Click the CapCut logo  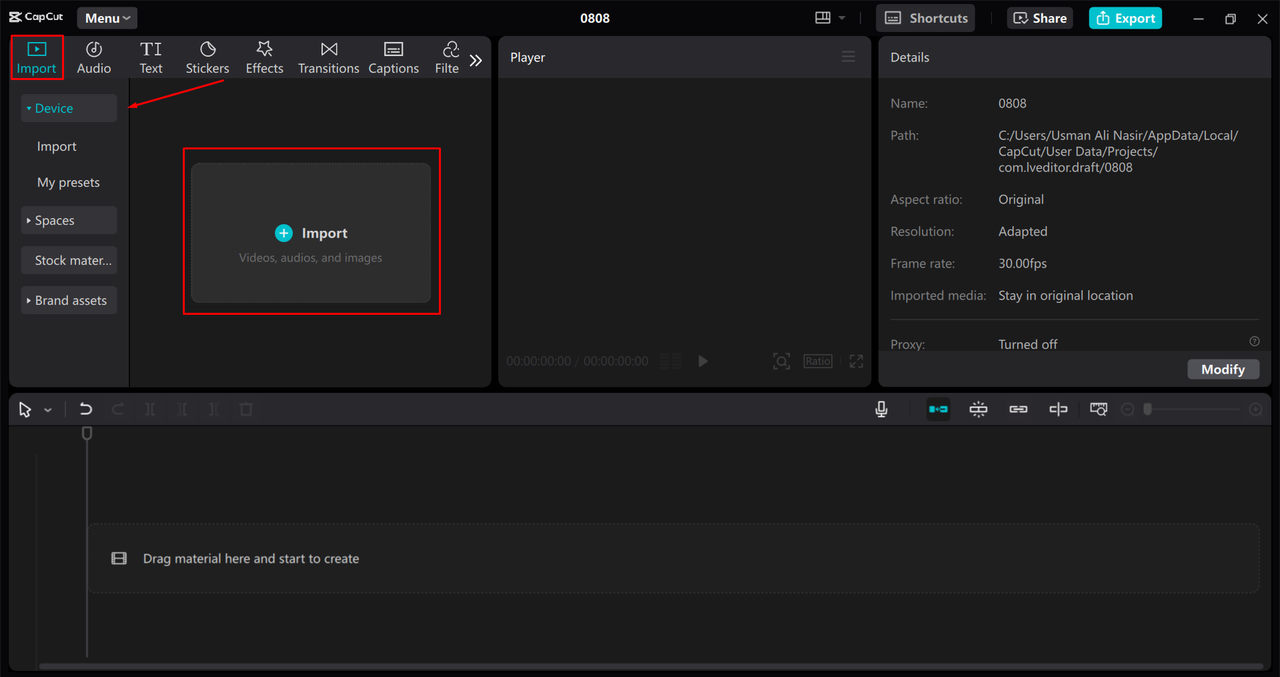[x=36, y=17]
